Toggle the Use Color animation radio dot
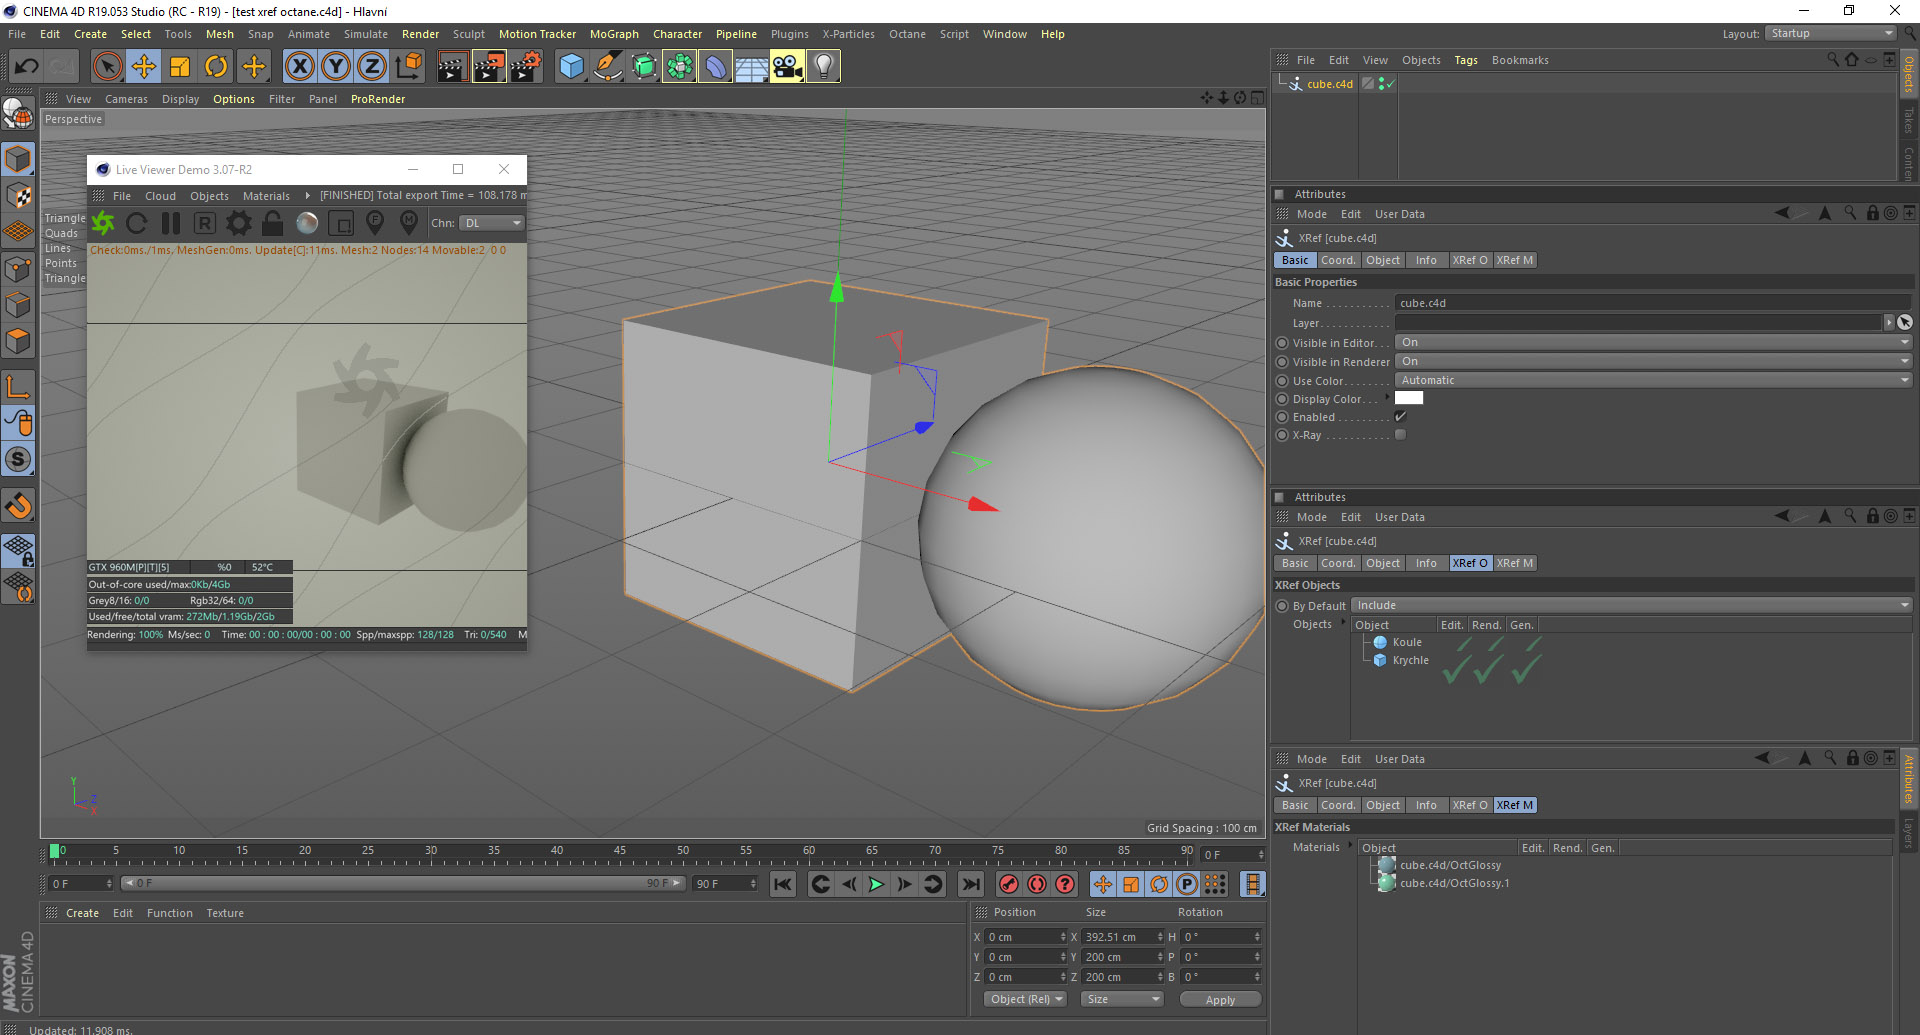 1282,381
